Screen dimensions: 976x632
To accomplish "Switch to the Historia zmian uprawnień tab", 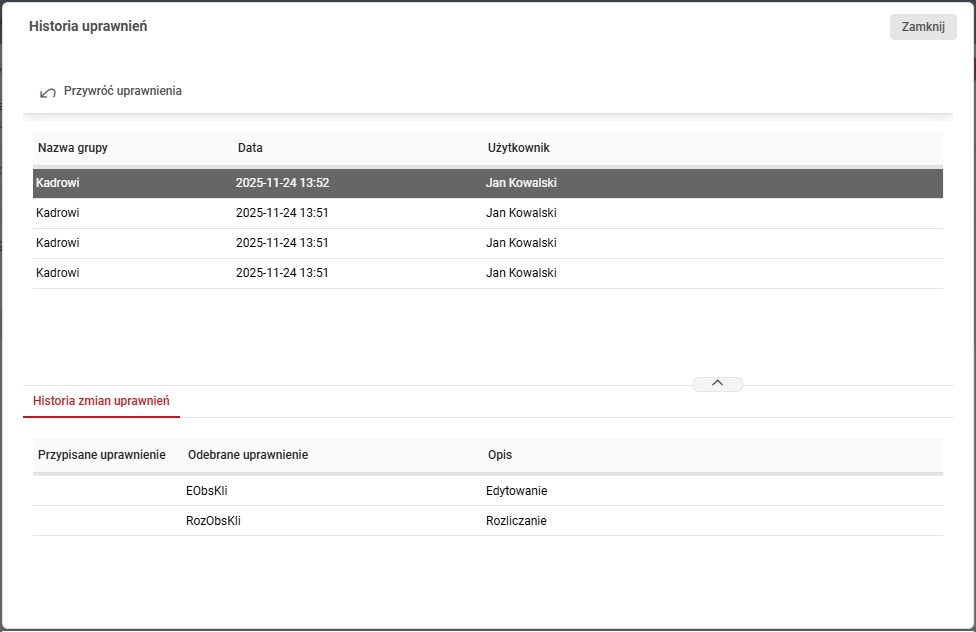I will click(x=101, y=401).
